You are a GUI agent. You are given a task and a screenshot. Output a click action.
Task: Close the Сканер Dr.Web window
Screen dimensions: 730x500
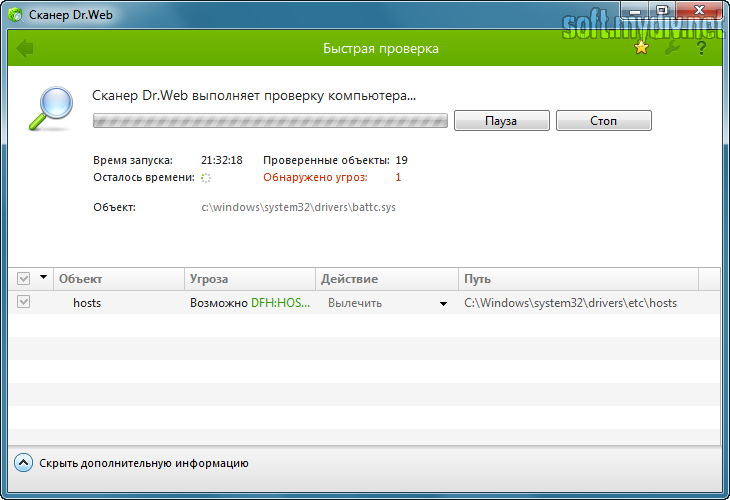(x=699, y=10)
